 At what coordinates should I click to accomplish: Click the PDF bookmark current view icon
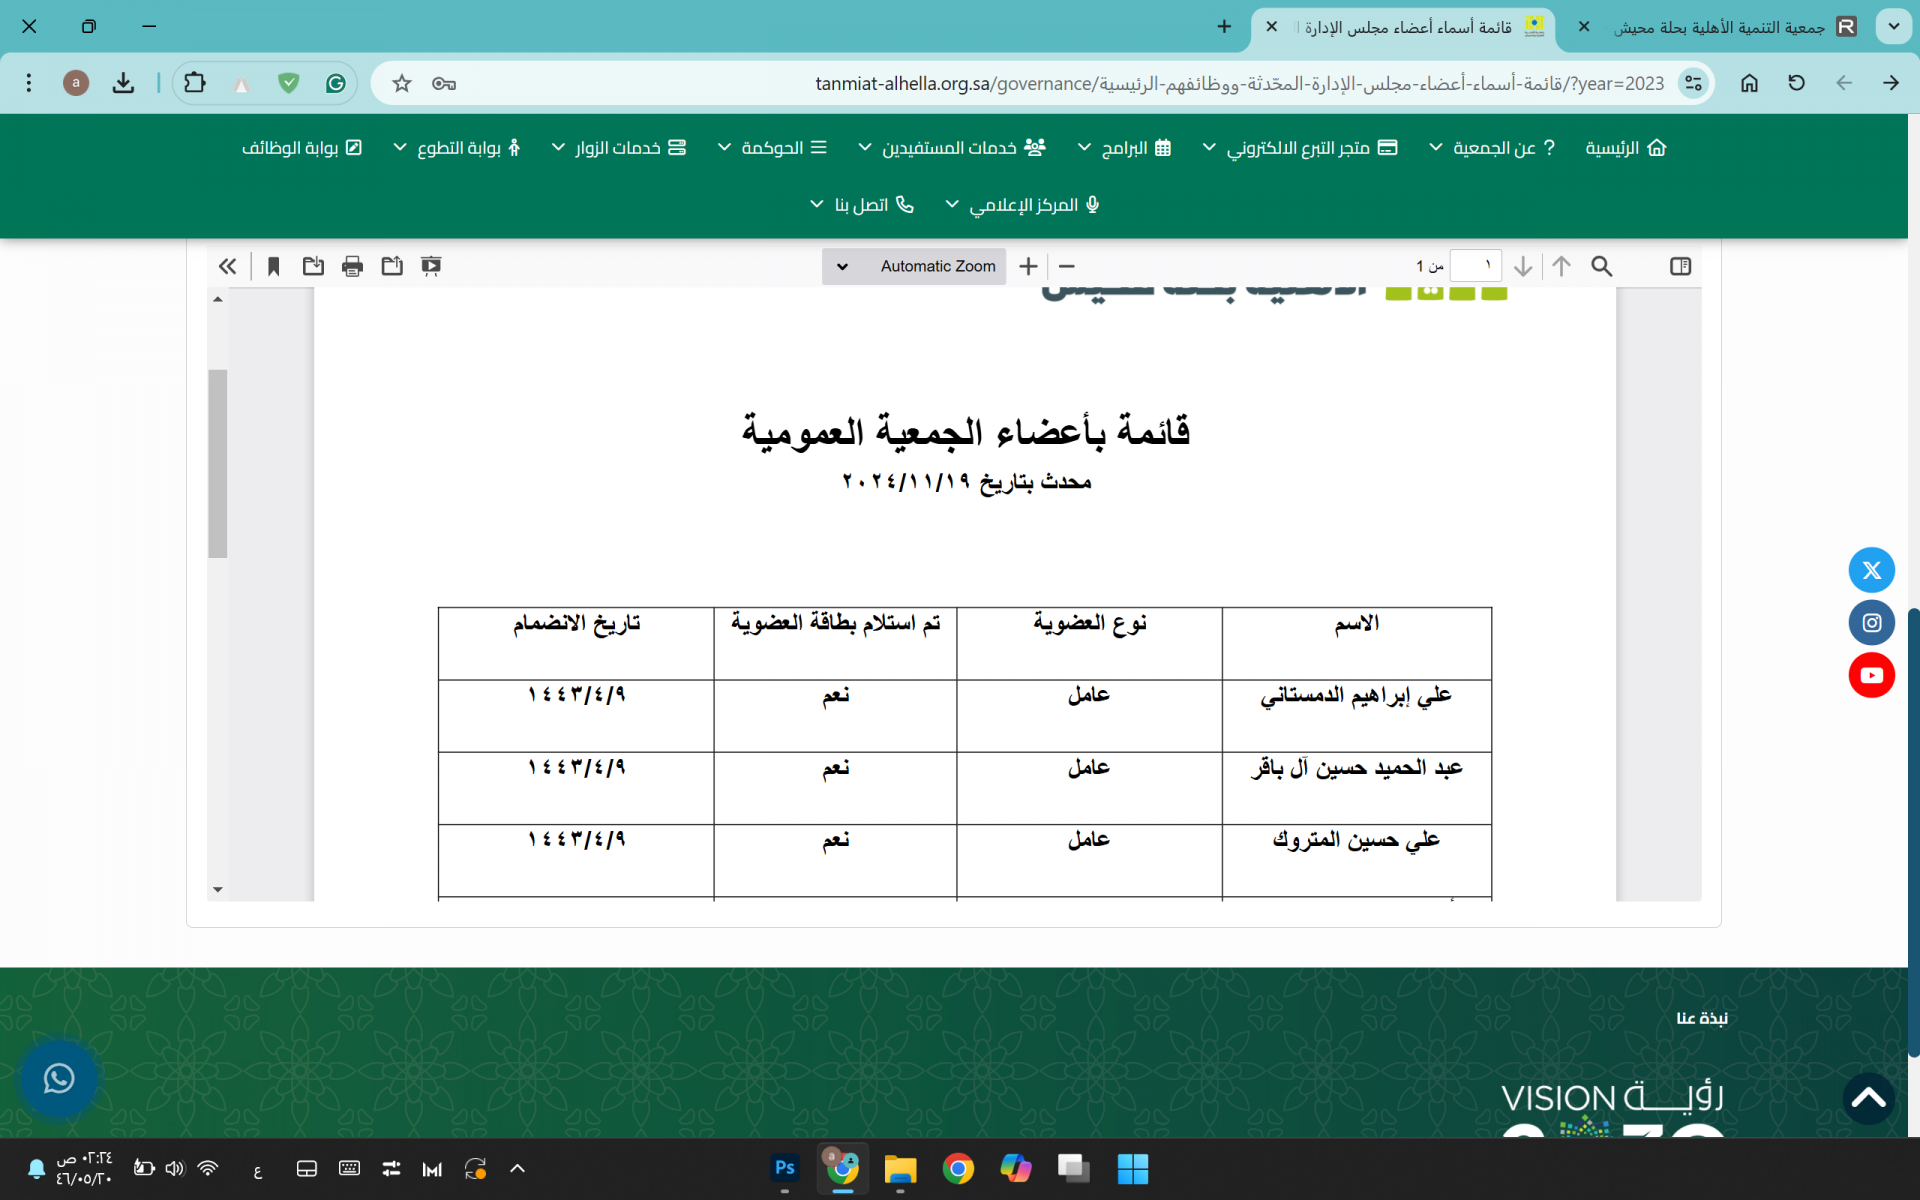tap(273, 266)
